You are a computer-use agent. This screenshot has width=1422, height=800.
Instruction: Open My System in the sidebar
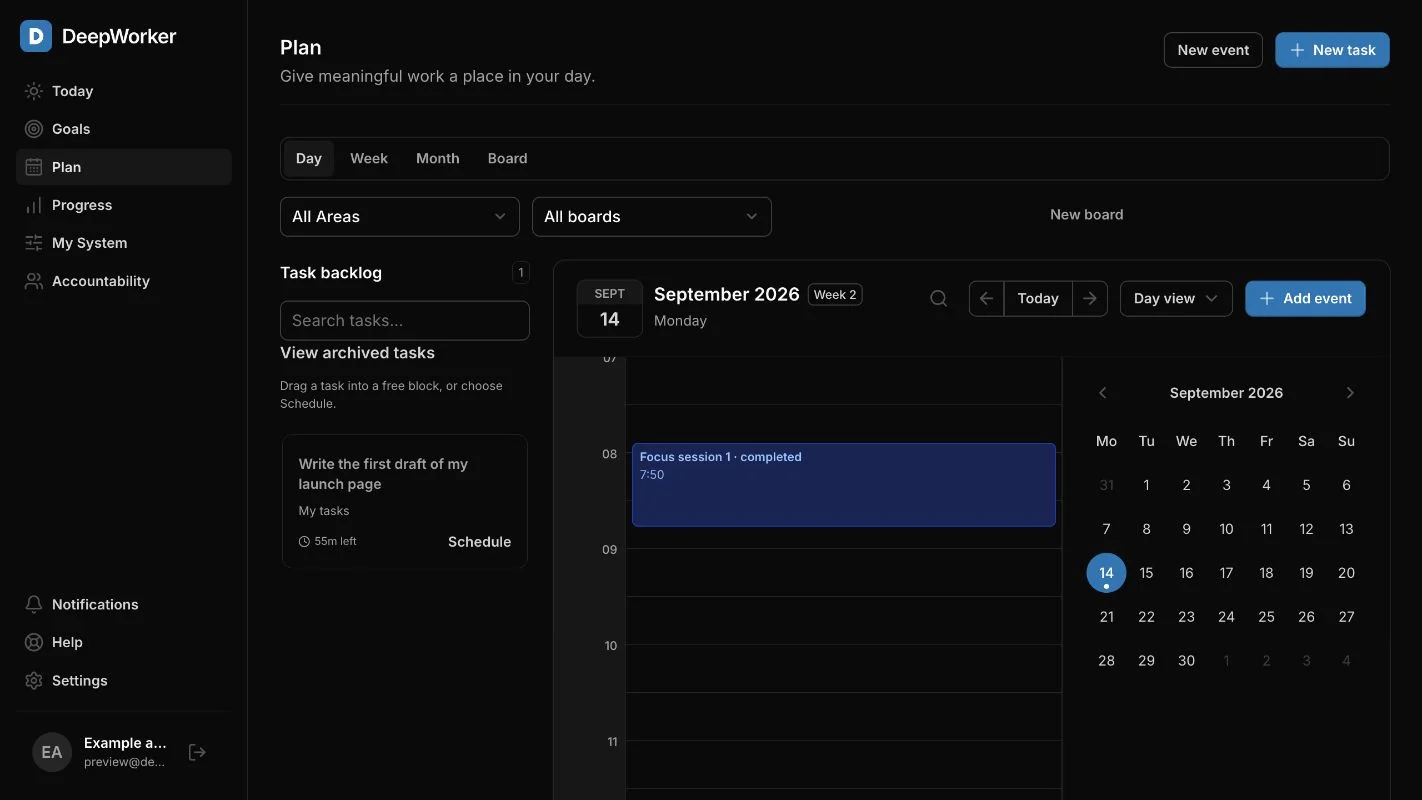point(124,243)
